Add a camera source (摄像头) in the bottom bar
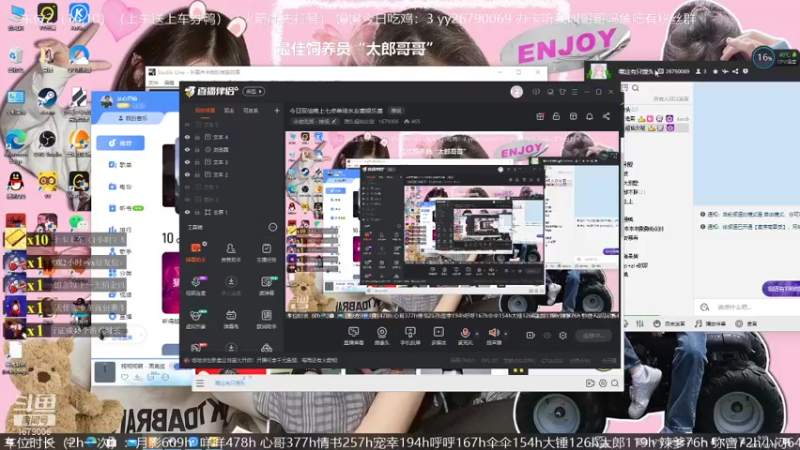 382,336
